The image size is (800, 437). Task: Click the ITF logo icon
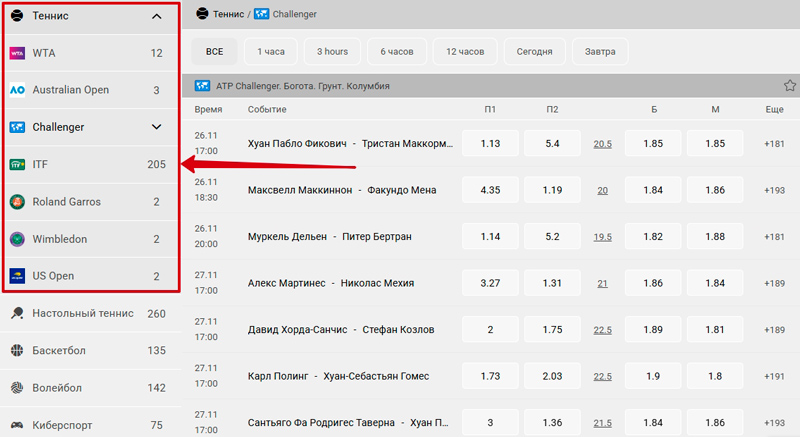tap(17, 164)
